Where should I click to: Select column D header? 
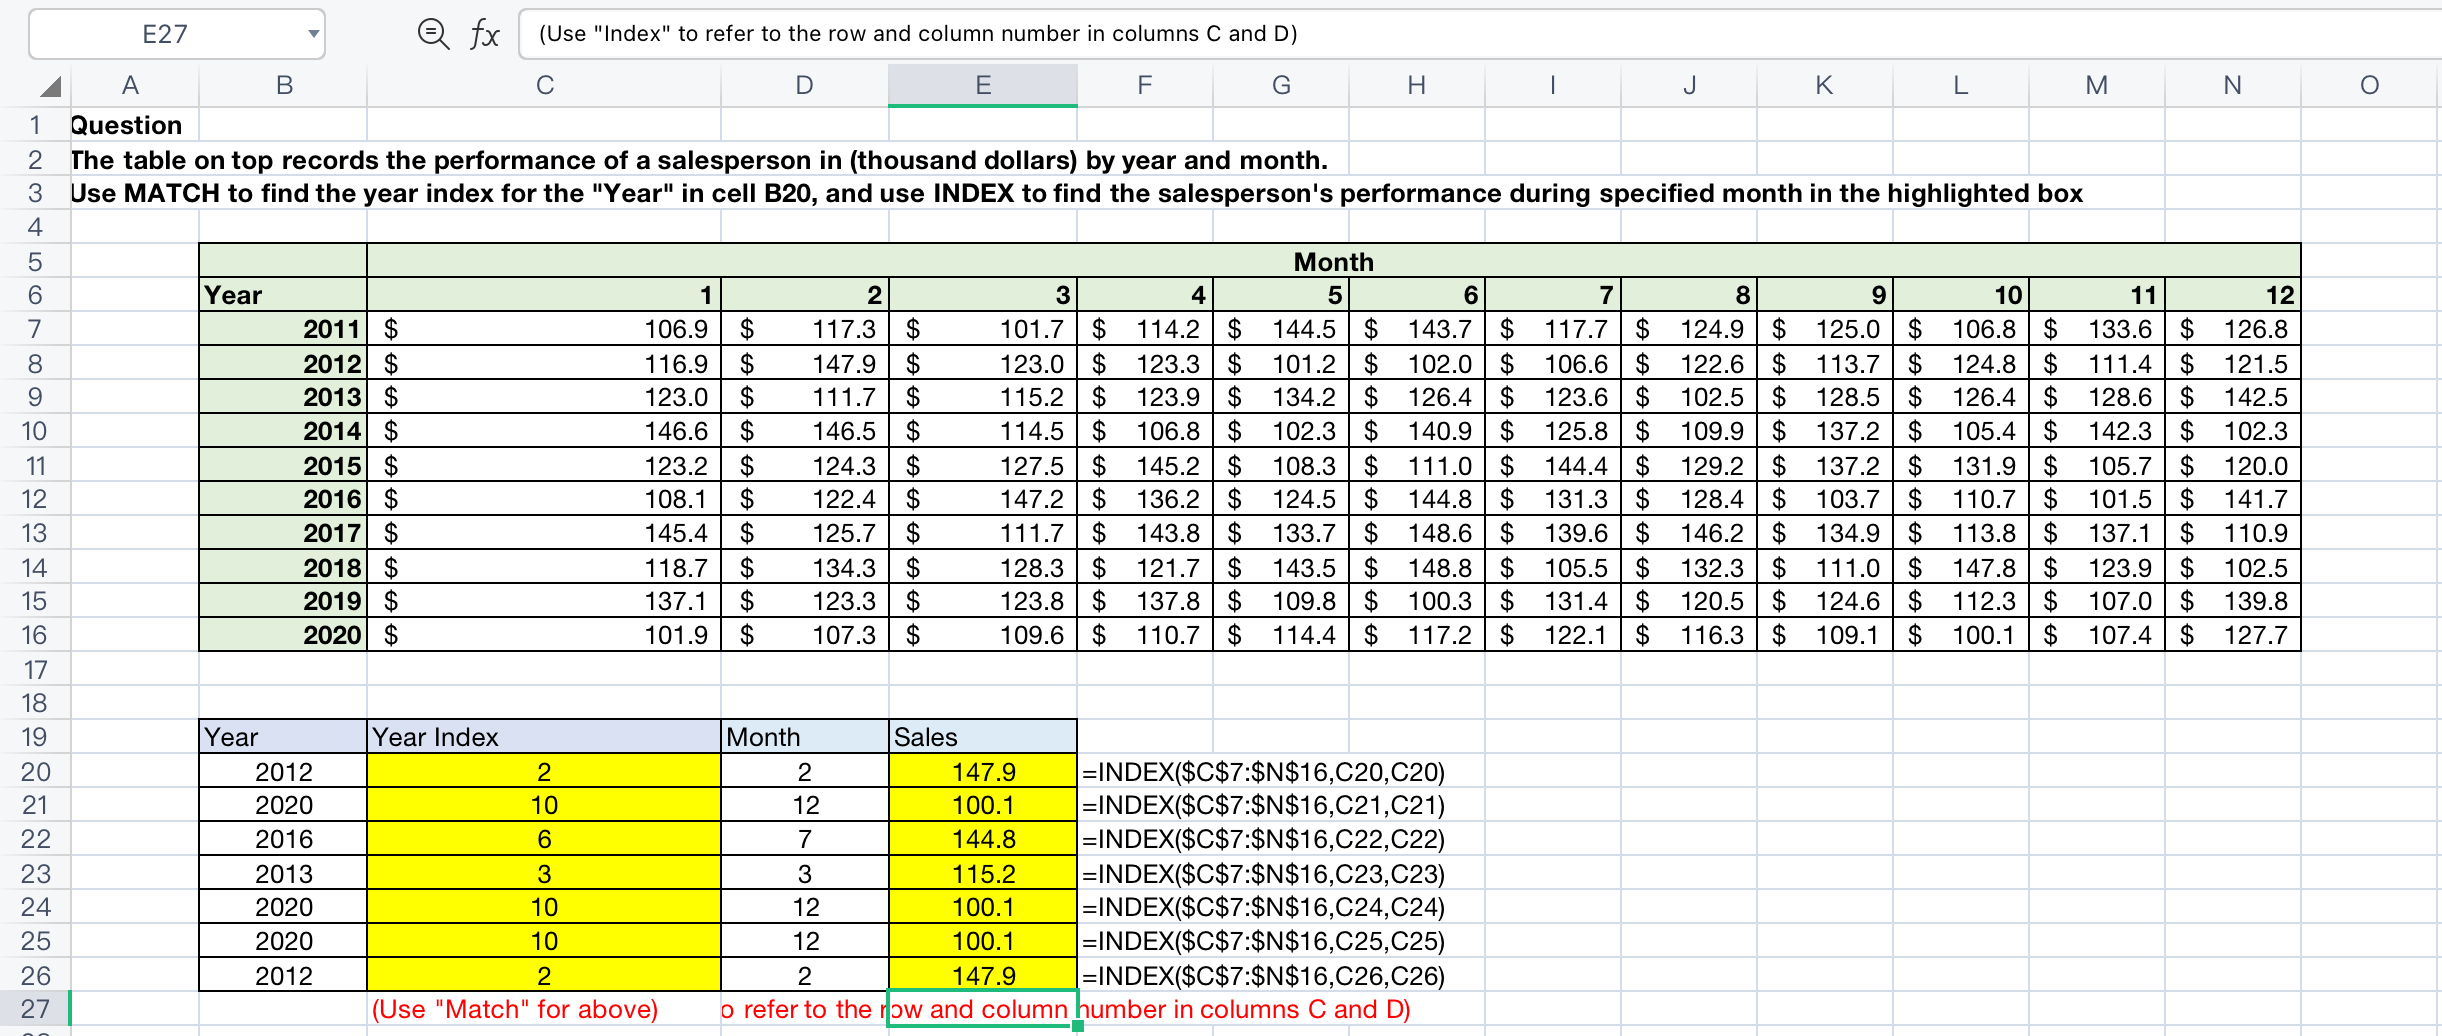point(805,86)
